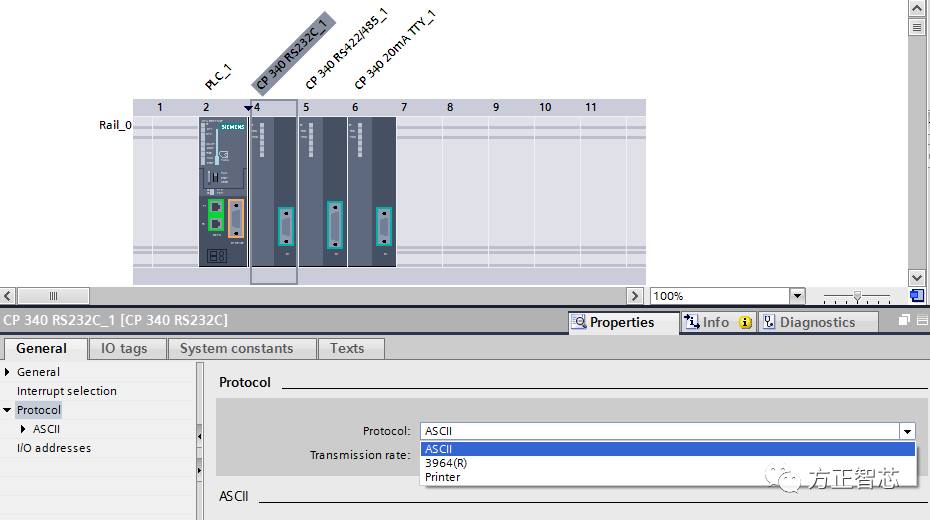This screenshot has width=930, height=520.
Task: Click the left splitter collapse arrow
Action: (198, 437)
